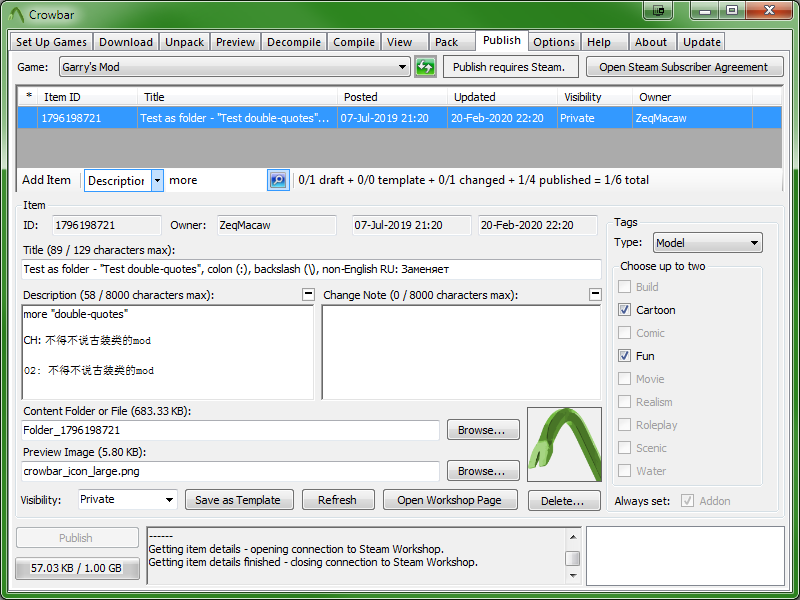Sort by the Updated column header
Screen dimensions: 800x600
click(502, 97)
